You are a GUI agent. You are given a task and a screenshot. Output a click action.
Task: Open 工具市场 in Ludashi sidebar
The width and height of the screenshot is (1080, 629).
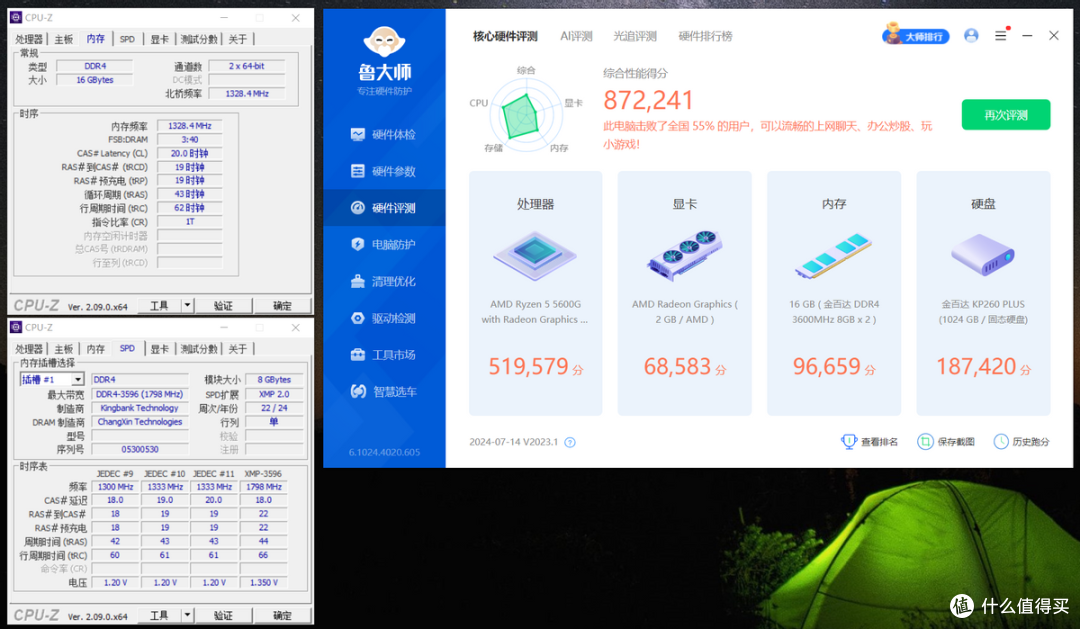point(384,354)
